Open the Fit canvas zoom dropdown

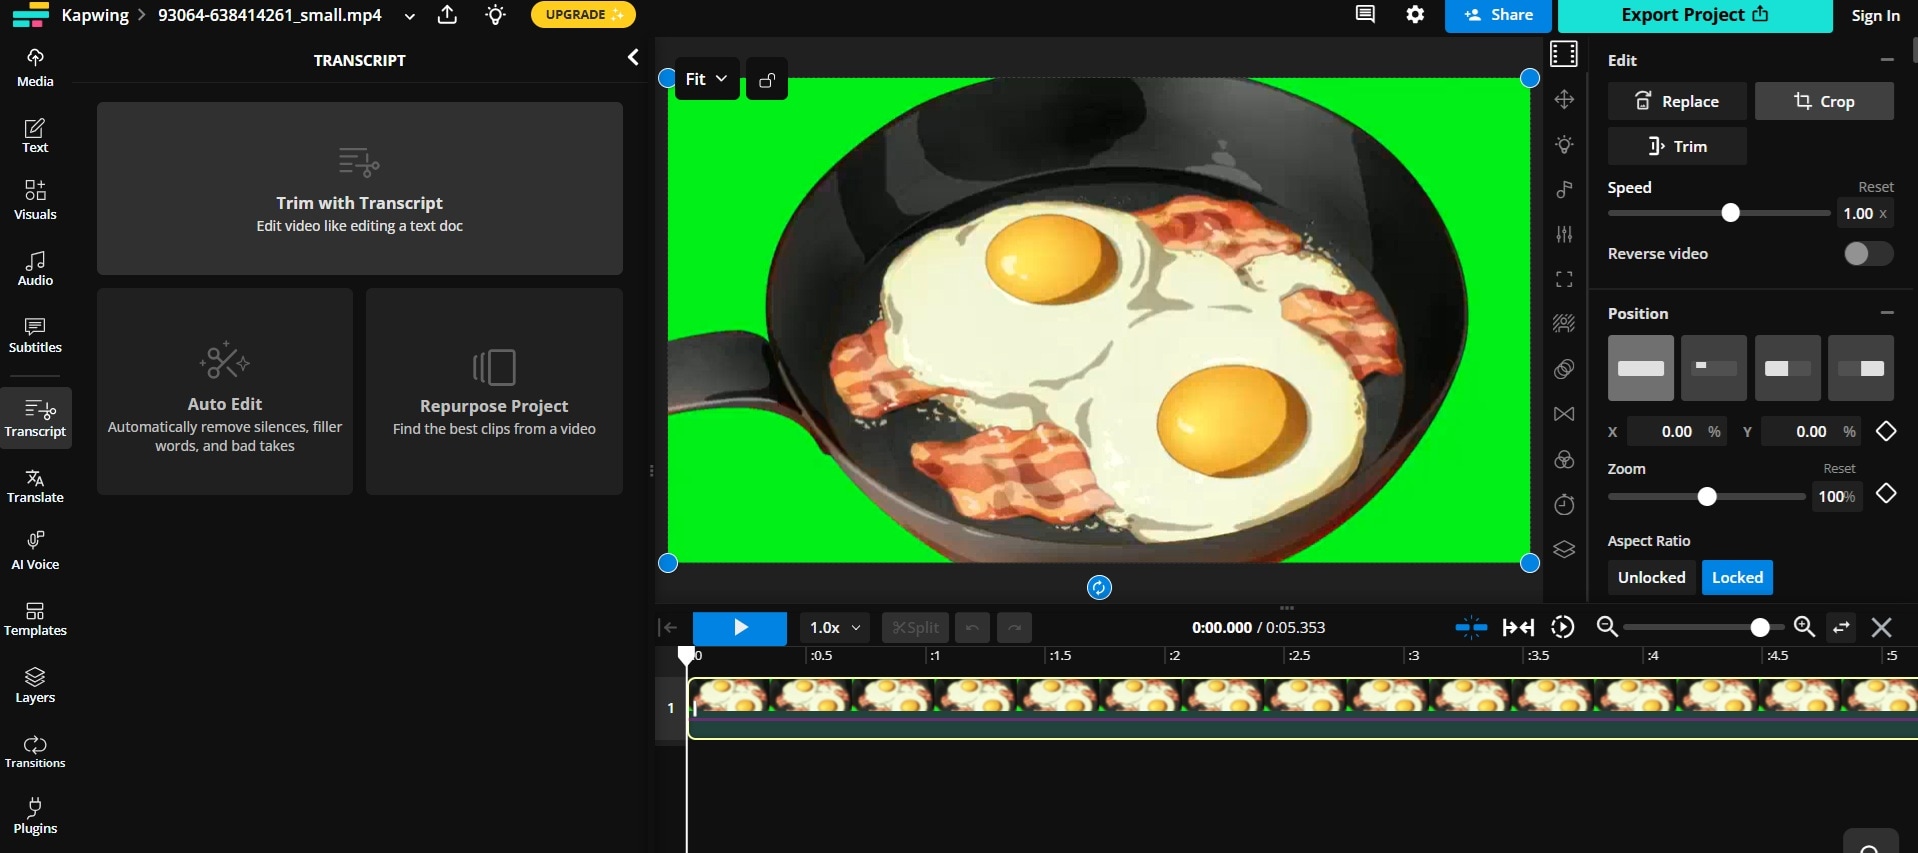point(707,79)
